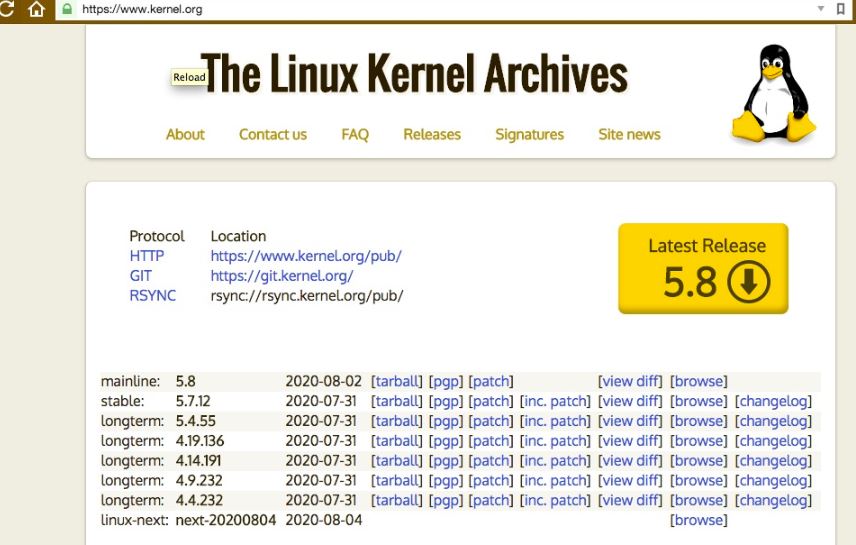This screenshot has height=545, width=856.
Task: Open inc. patch for longterm 4.4.232
Action: (555, 500)
